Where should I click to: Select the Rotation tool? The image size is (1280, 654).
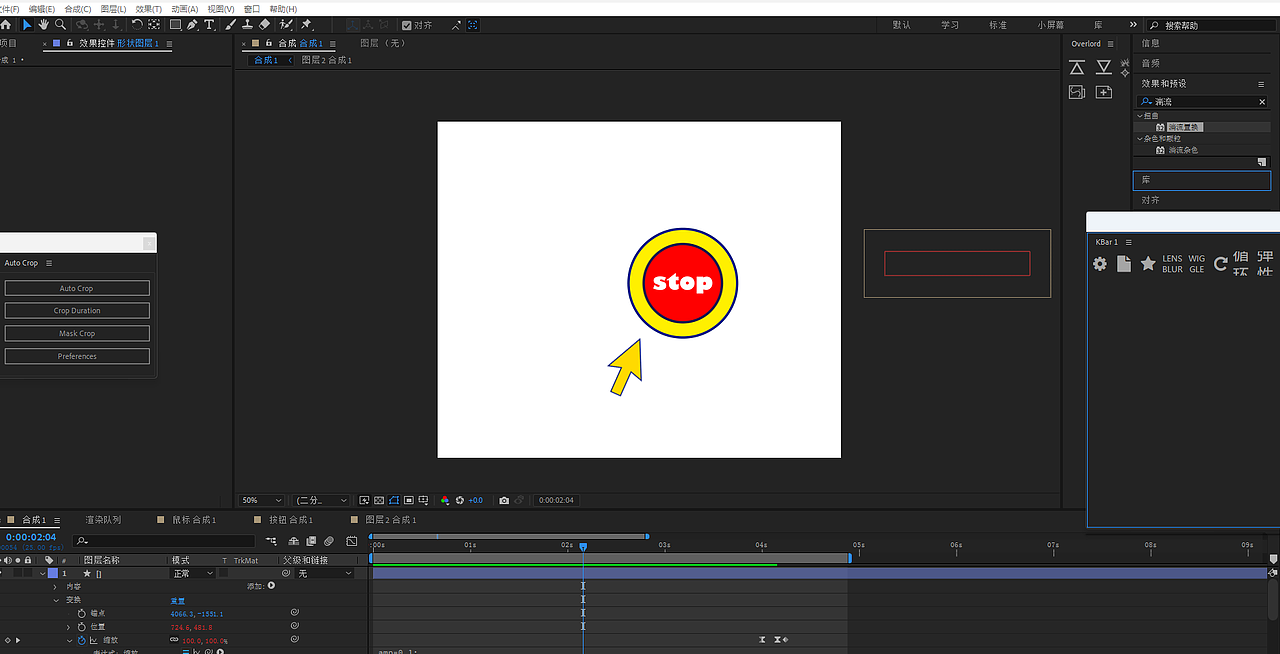(x=137, y=24)
